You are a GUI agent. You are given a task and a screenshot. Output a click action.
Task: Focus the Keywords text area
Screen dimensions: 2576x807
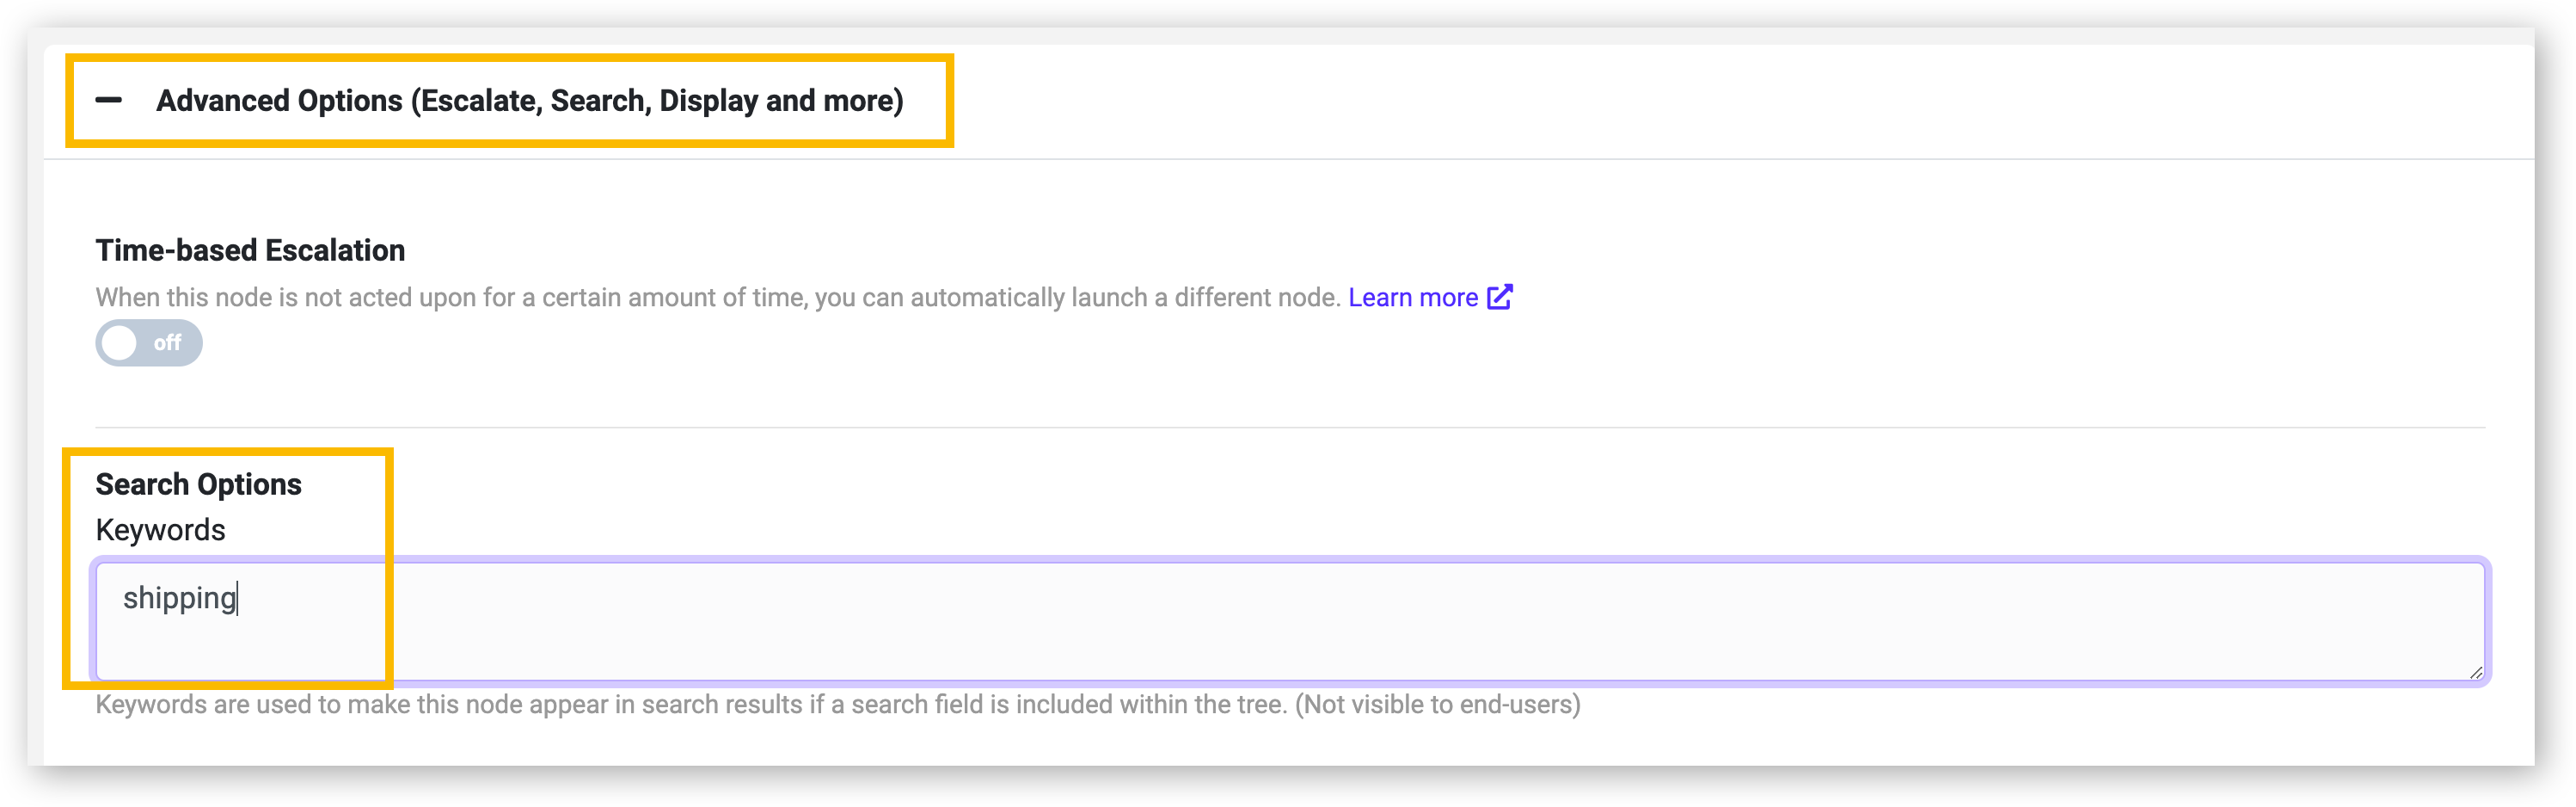(1290, 621)
